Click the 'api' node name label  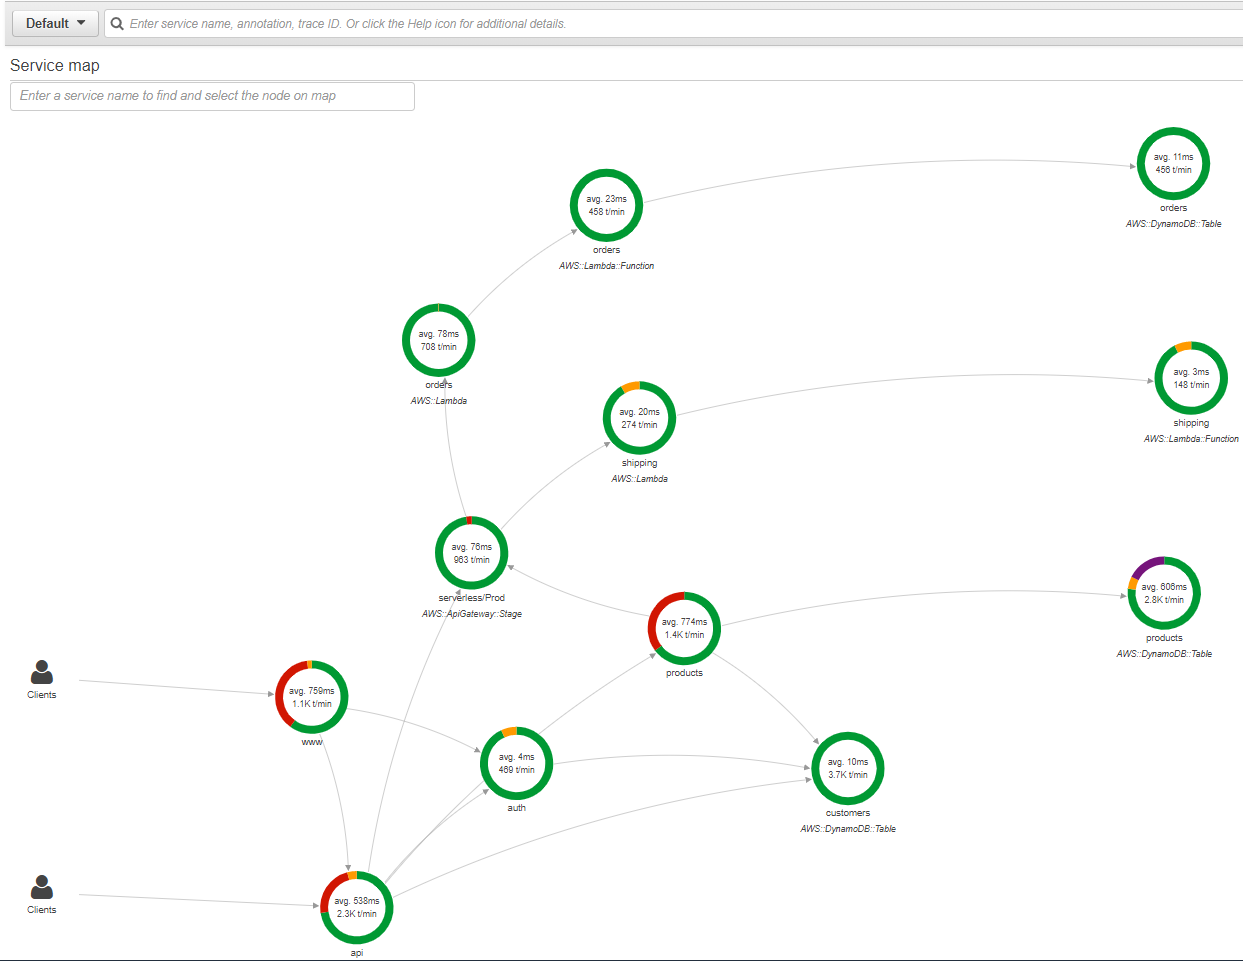pyautogui.click(x=357, y=953)
